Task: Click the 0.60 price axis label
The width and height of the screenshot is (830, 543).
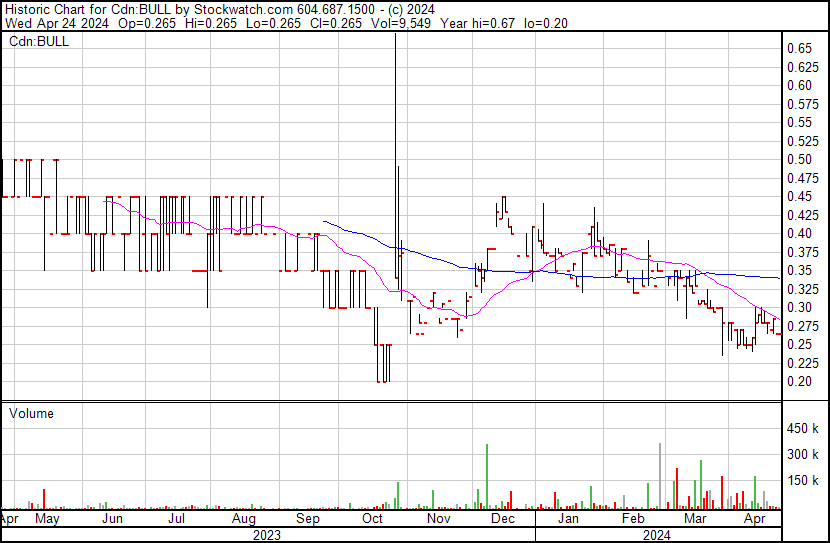Action: tap(799, 85)
